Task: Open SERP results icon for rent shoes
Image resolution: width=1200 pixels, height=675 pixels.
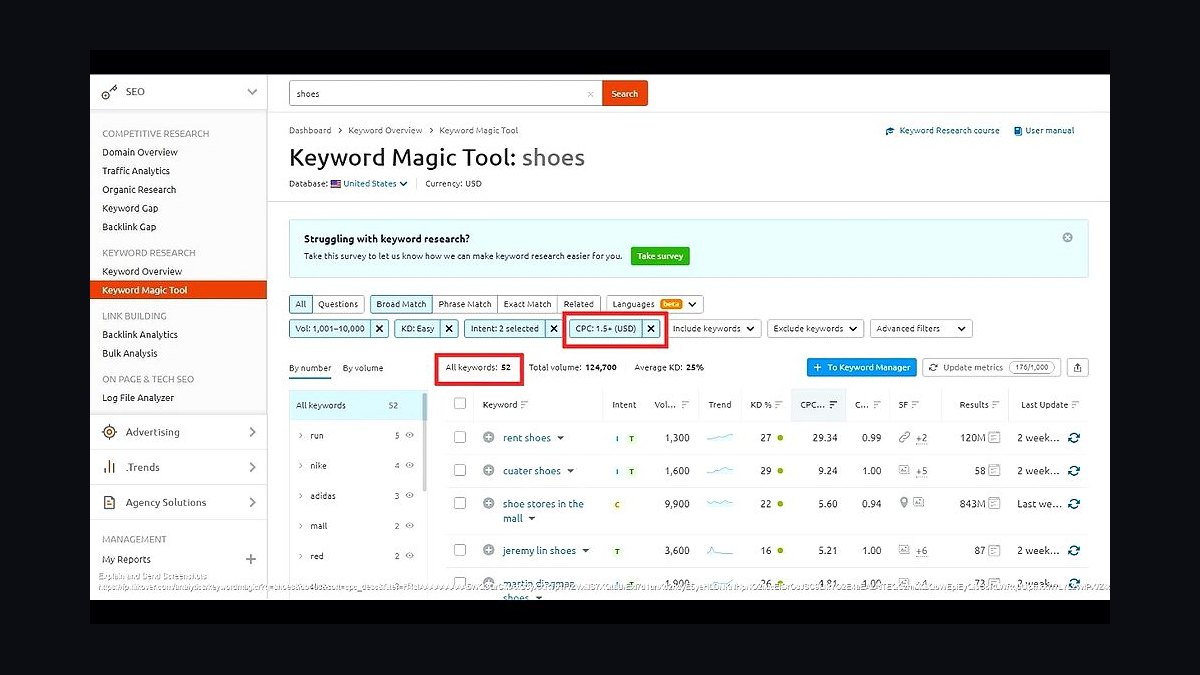Action: click(x=995, y=438)
